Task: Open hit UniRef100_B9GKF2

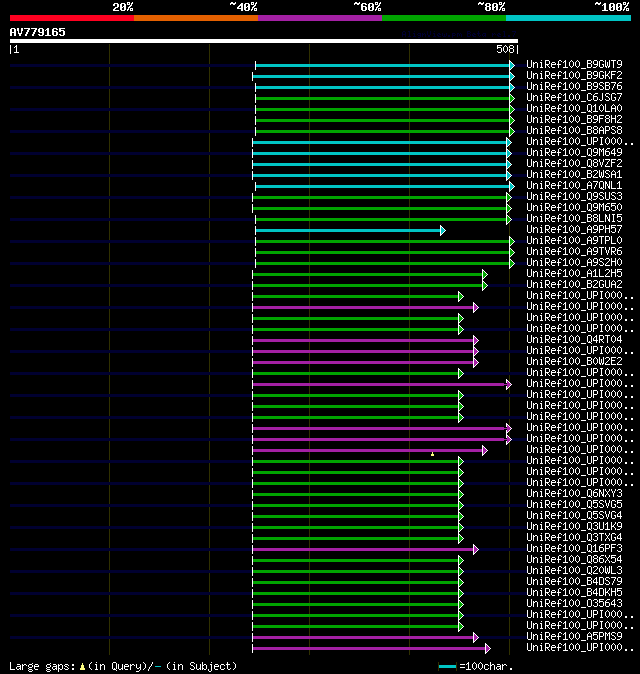Action: tap(574, 76)
